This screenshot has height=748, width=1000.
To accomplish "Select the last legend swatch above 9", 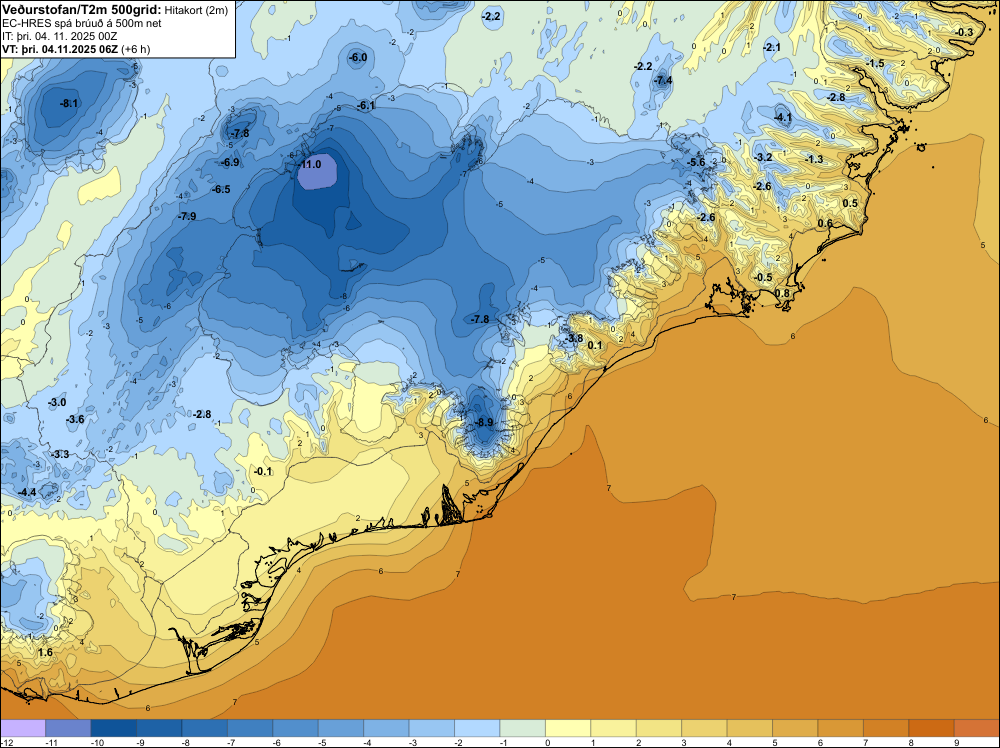I will [976, 728].
